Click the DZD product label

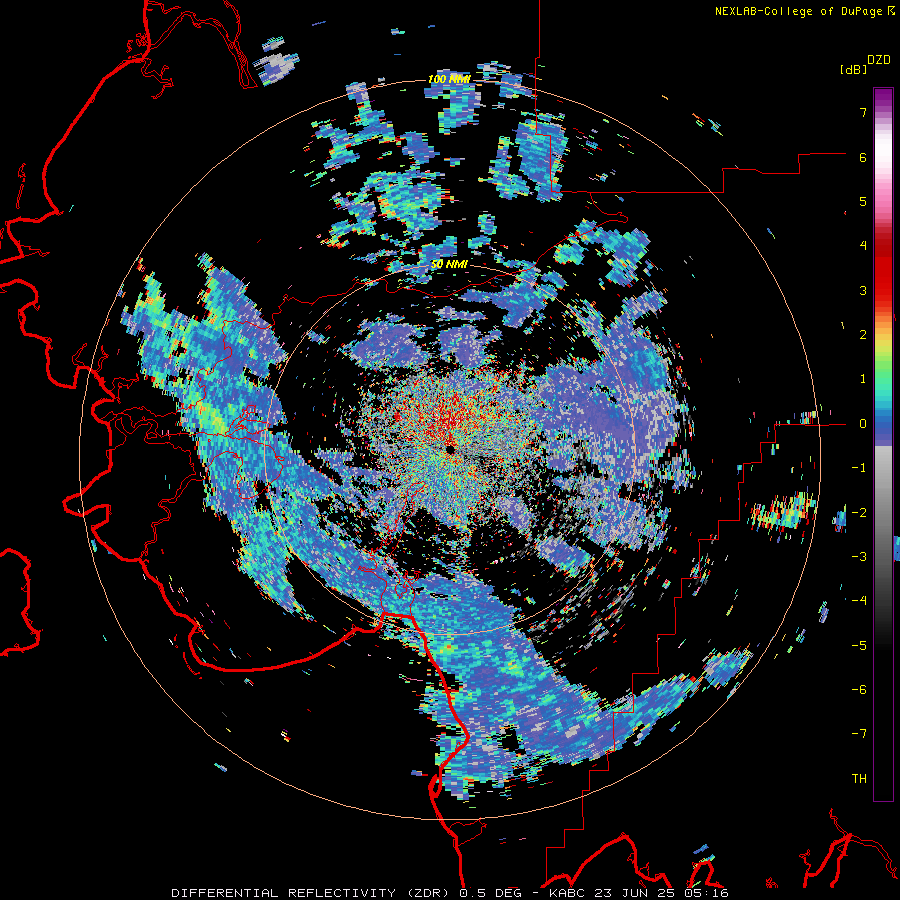pos(879,60)
